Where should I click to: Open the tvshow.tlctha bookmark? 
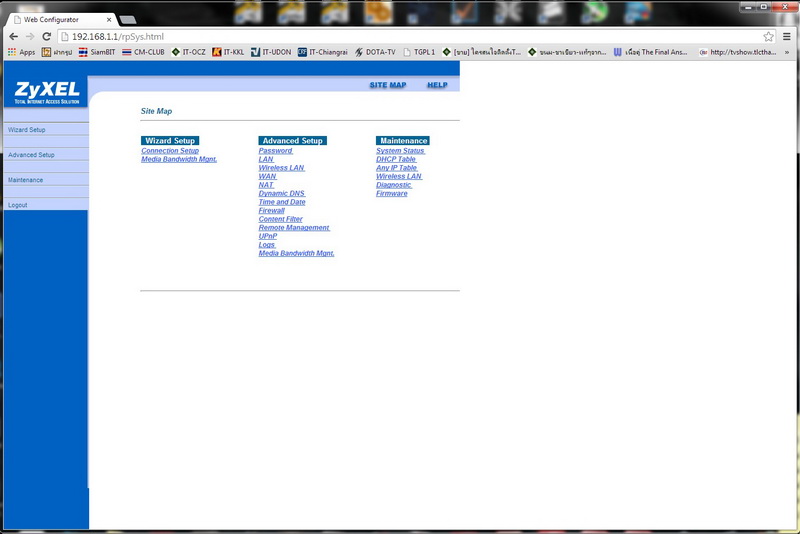coord(738,52)
